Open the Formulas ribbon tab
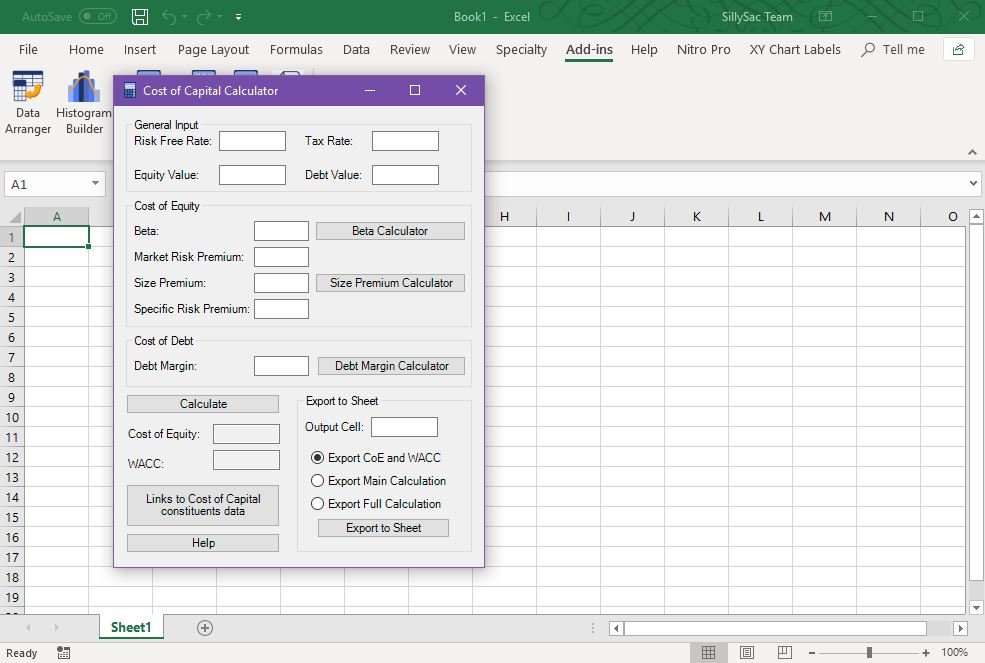Image resolution: width=985 pixels, height=663 pixels. click(296, 49)
